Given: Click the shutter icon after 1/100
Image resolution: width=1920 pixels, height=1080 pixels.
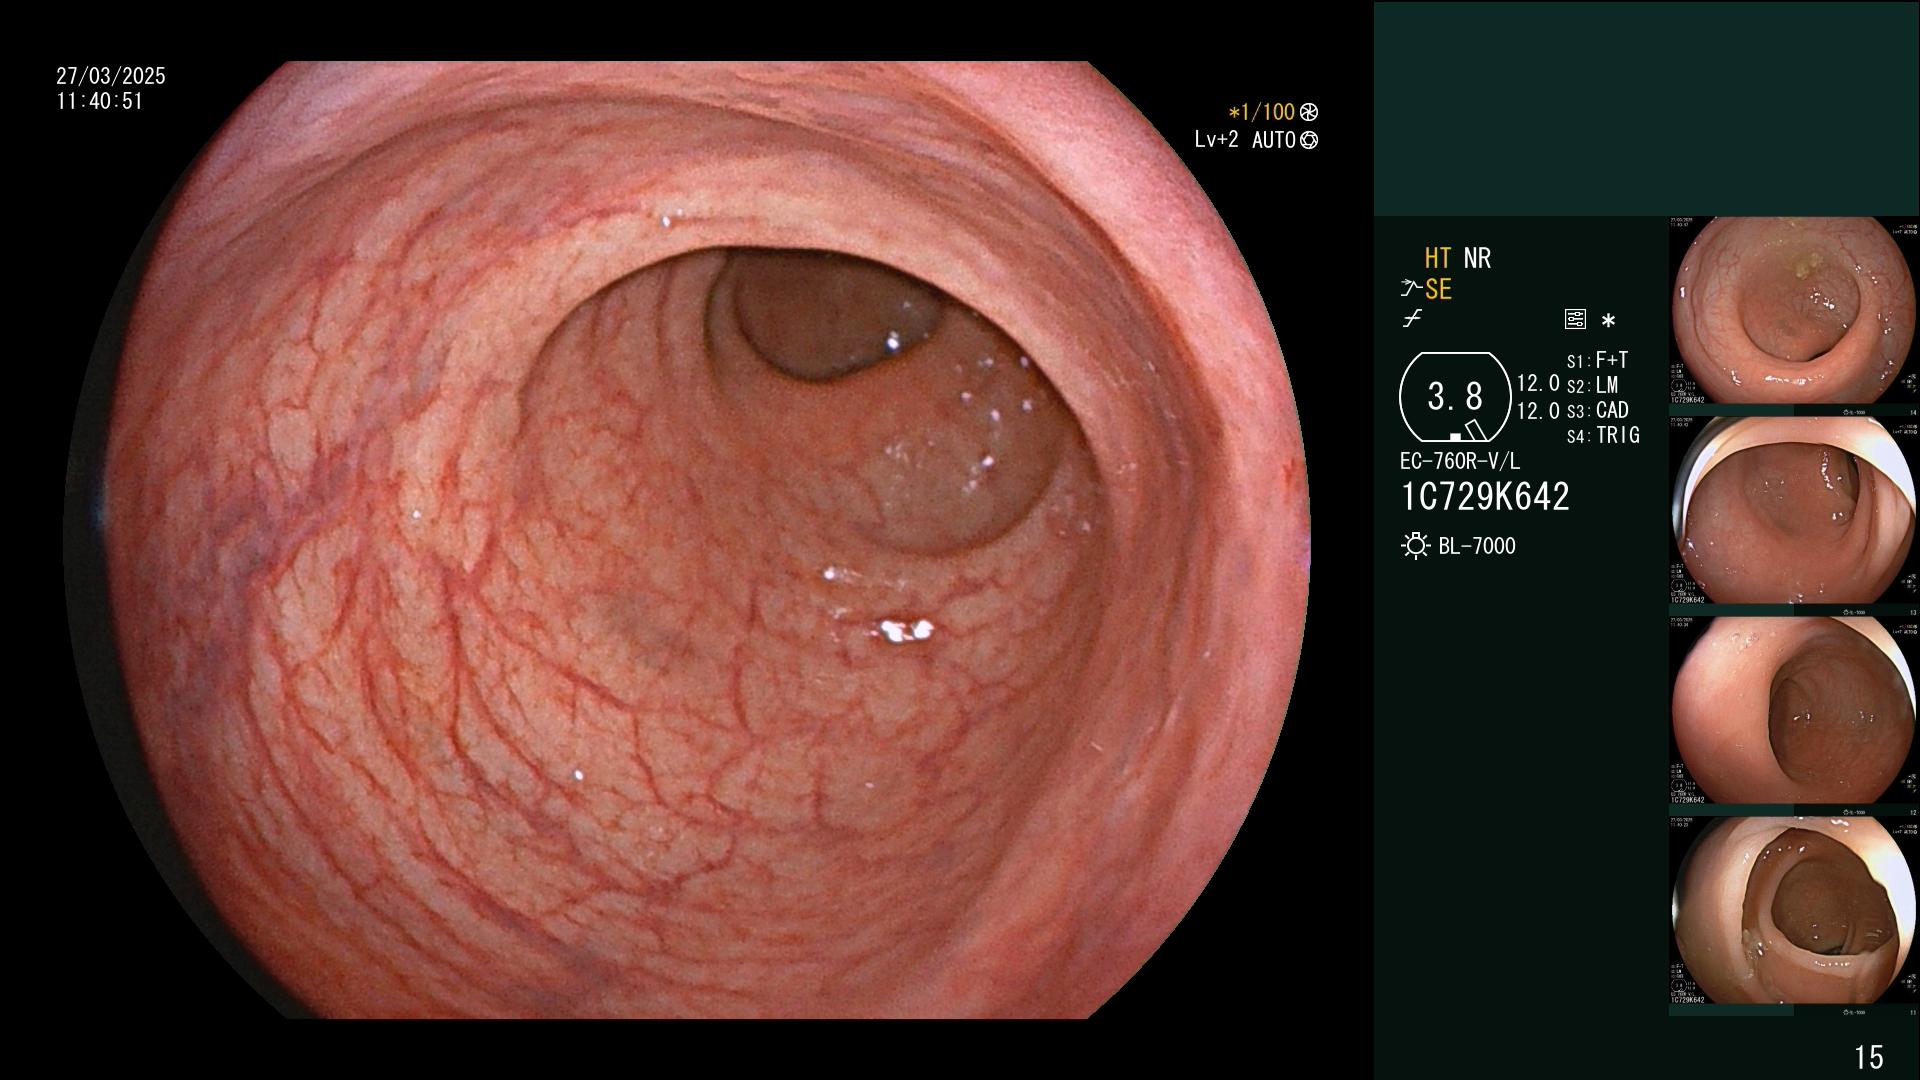Looking at the screenshot, I should tap(1309, 112).
